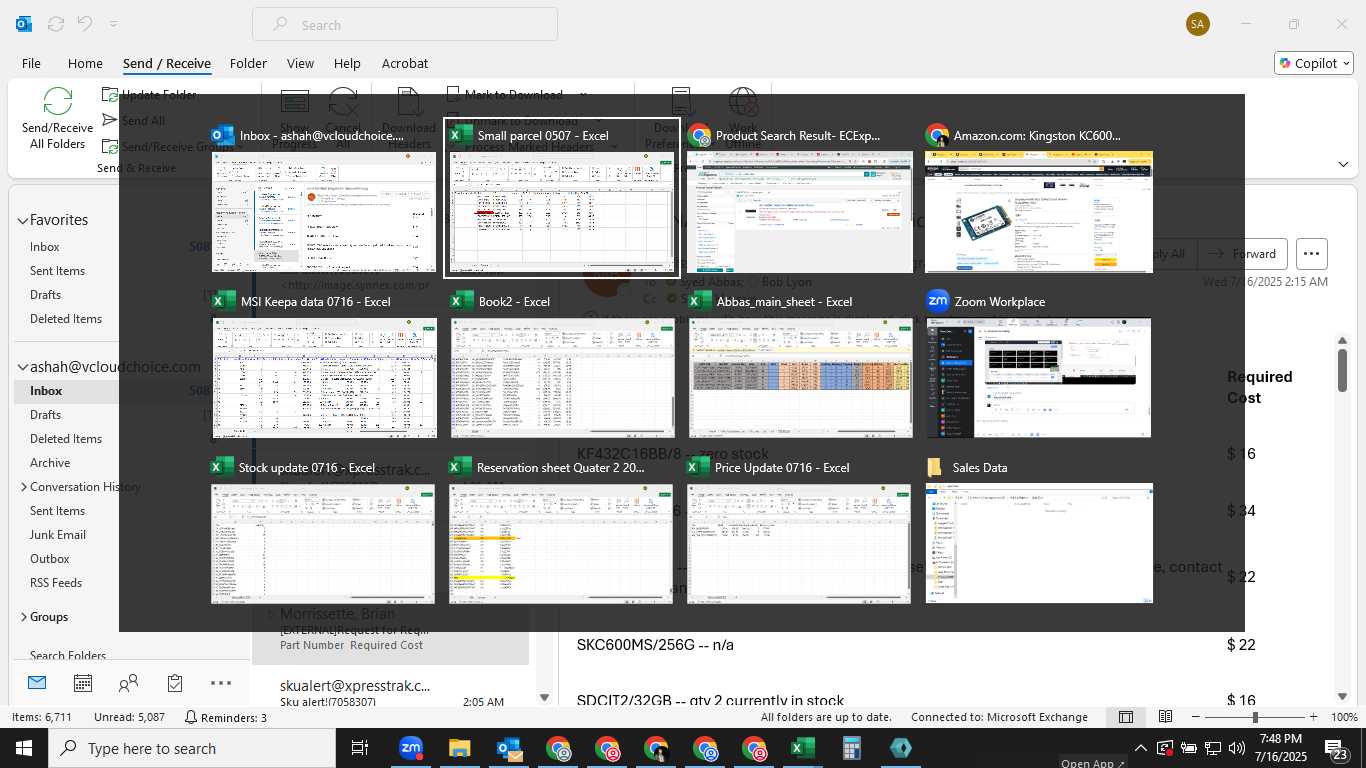Open the File menu tab
Image resolution: width=1366 pixels, height=768 pixels.
[x=31, y=63]
